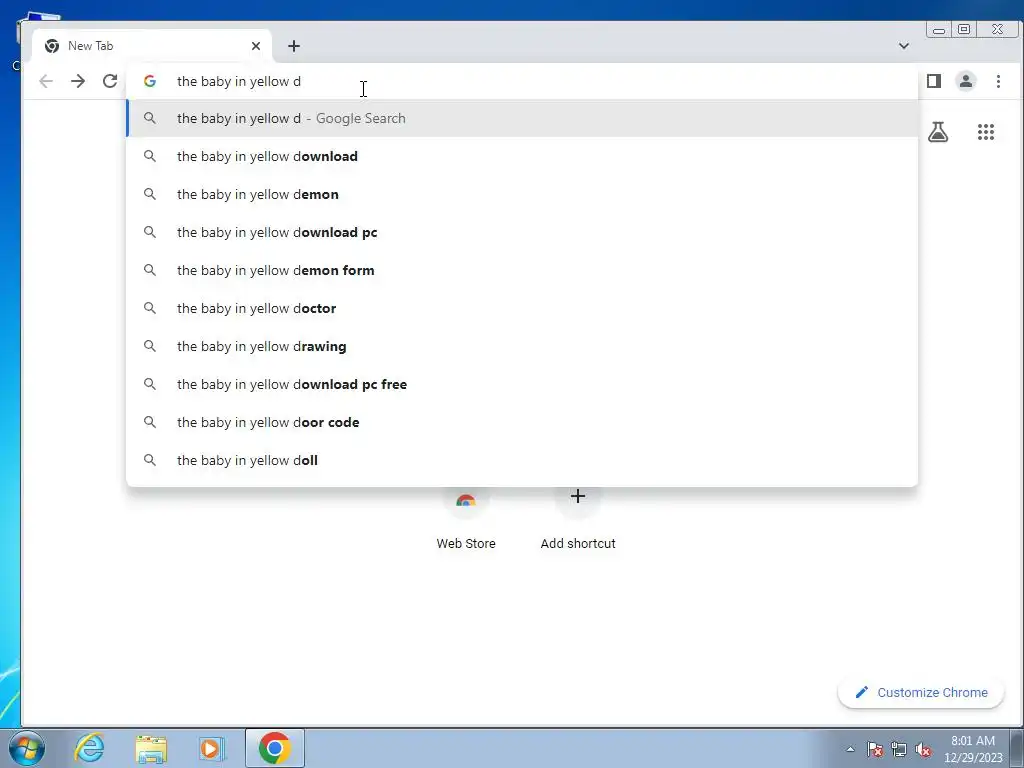
Task: Expand the tab search chevron
Action: [x=904, y=46]
